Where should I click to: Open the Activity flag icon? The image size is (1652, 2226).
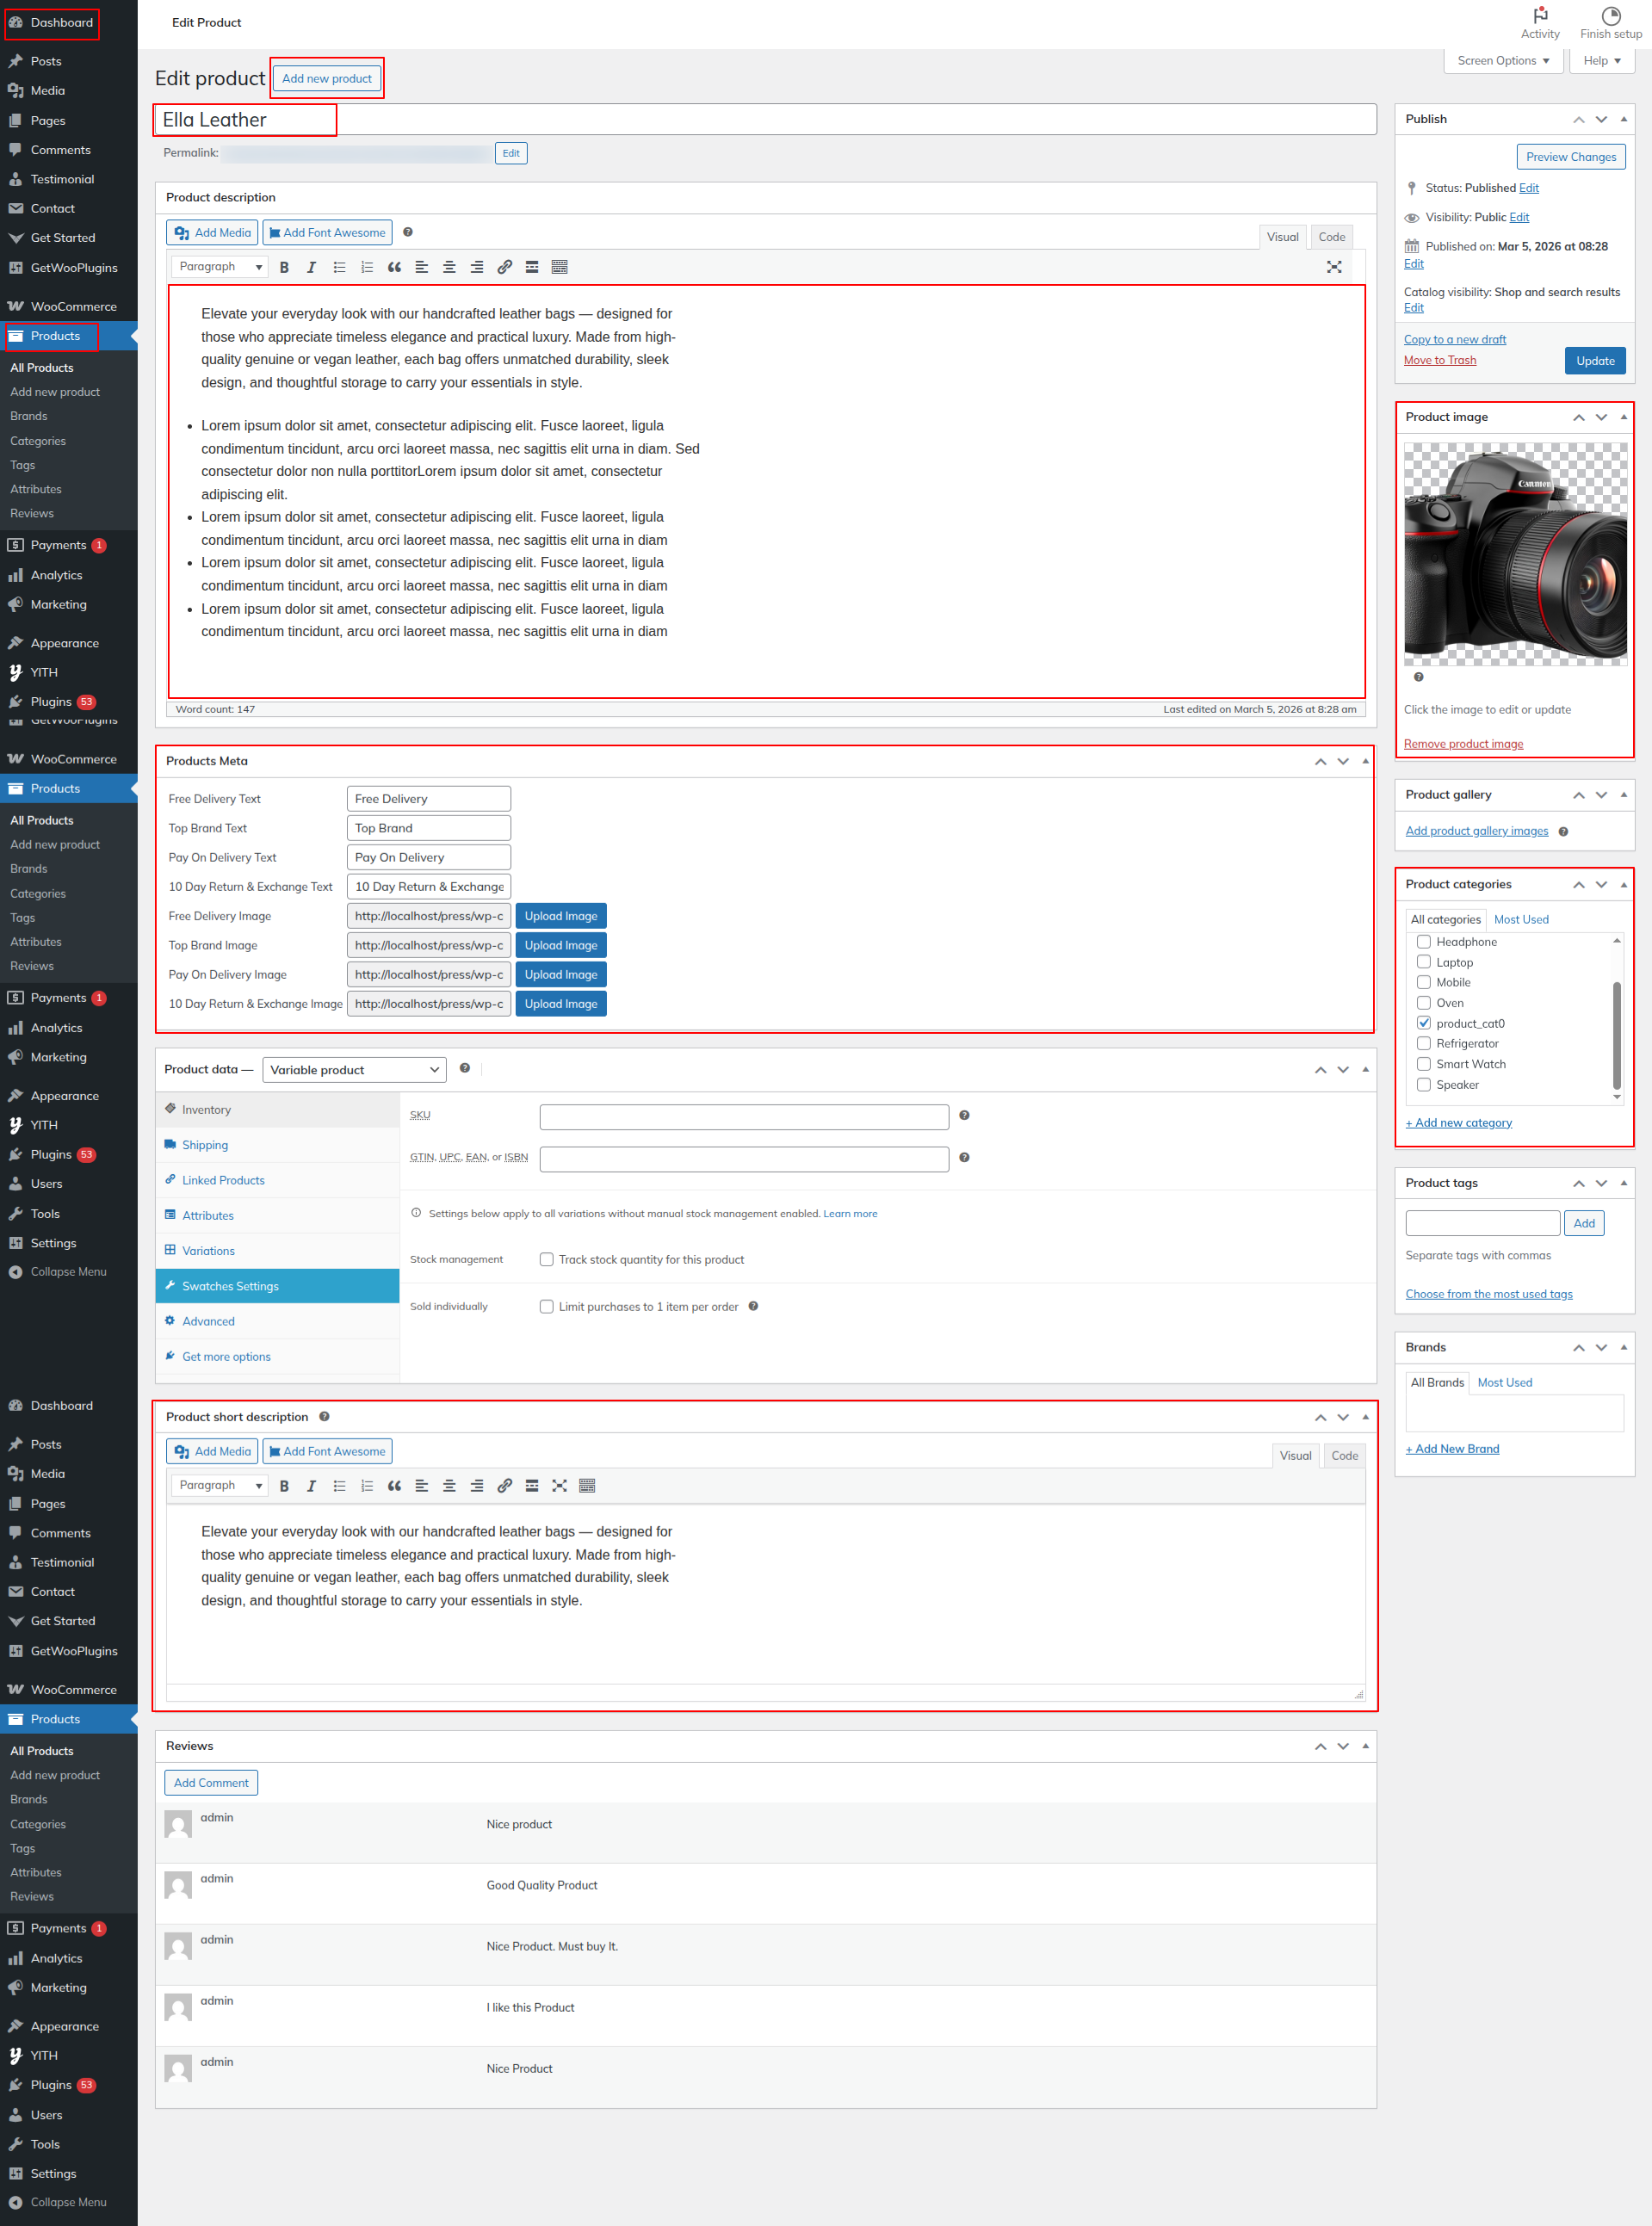point(1540,16)
